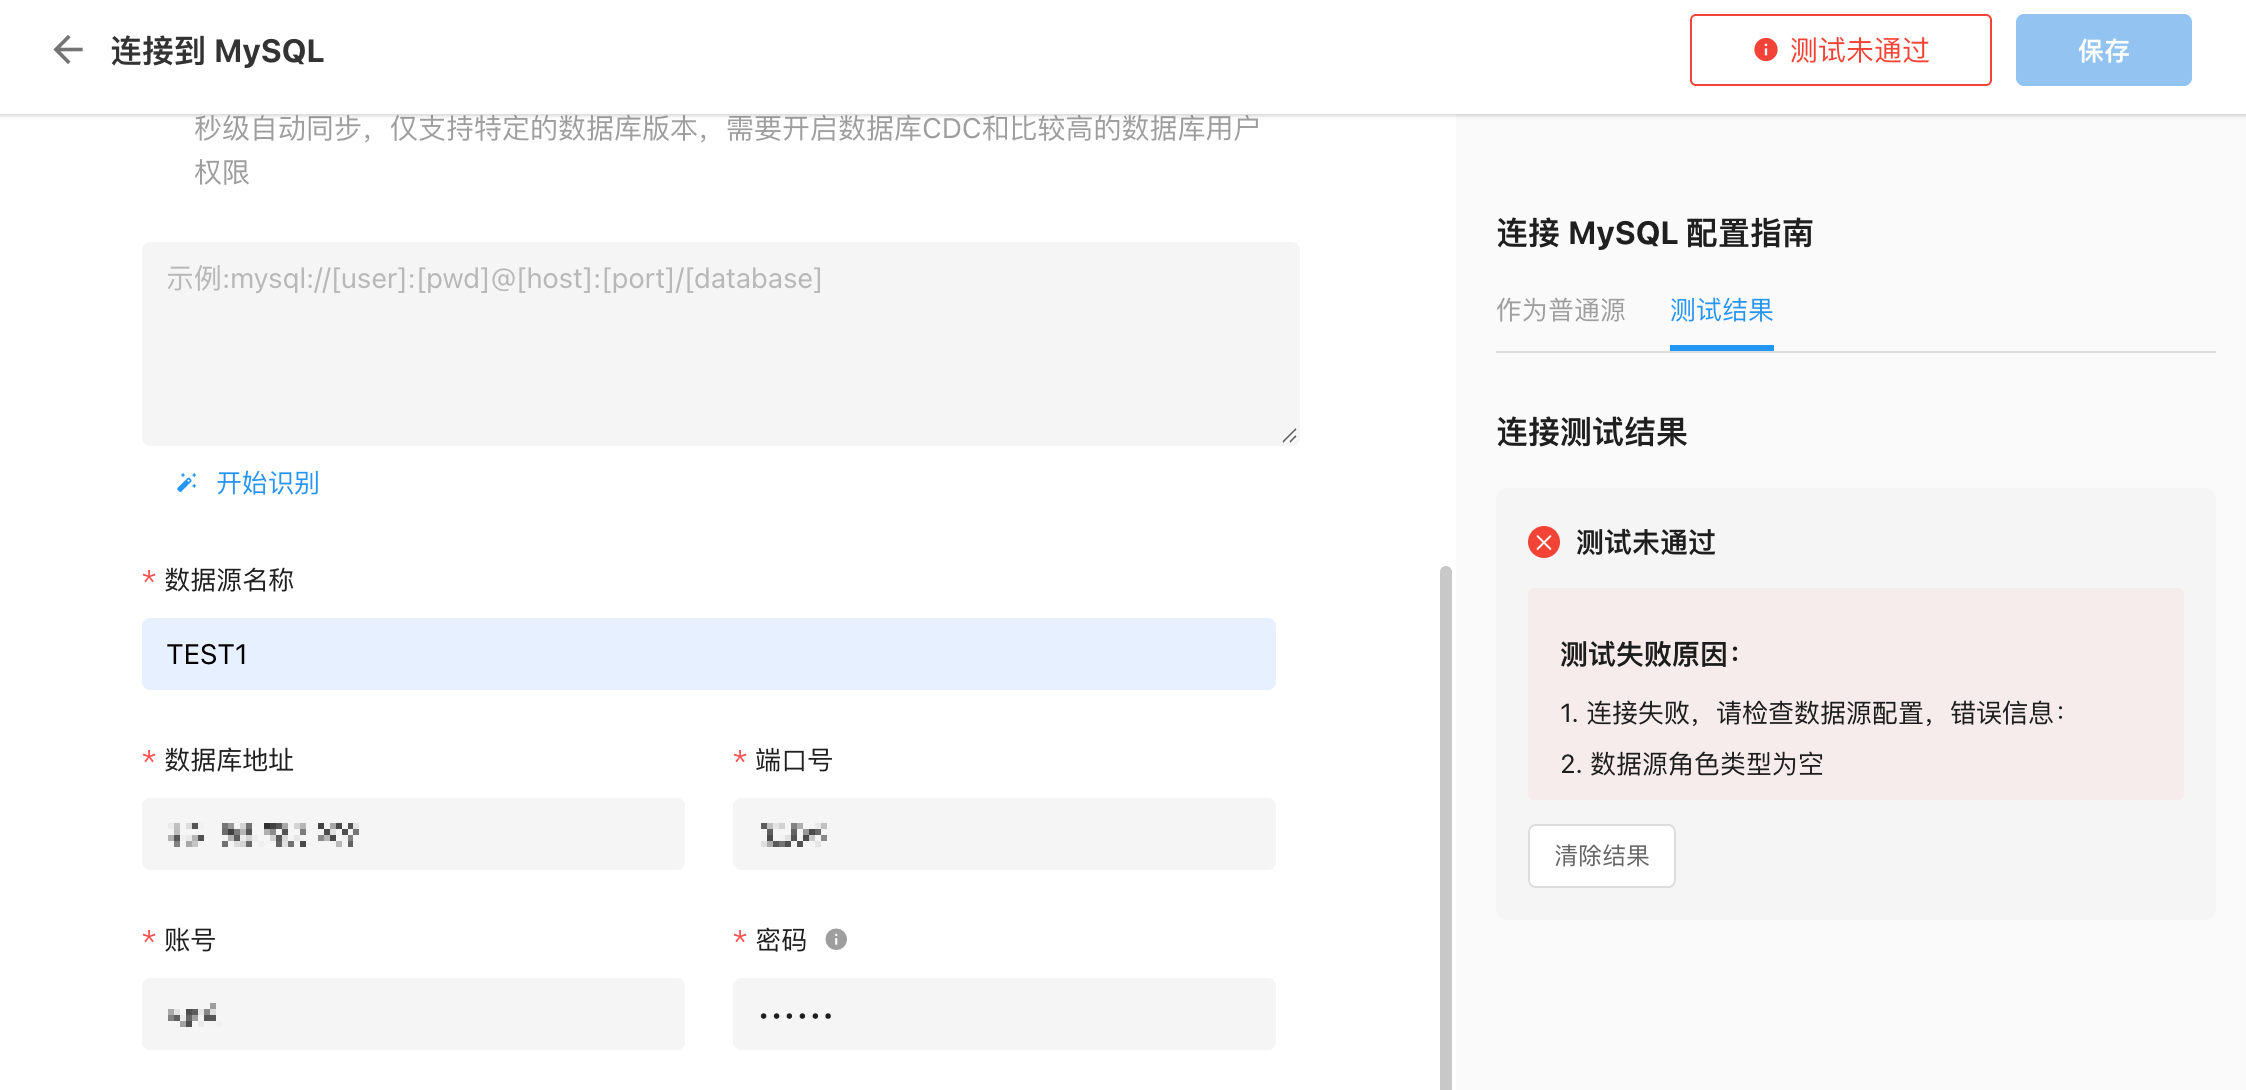Click the 密码 password field
This screenshot has height=1090, width=2246.
click(1003, 1014)
